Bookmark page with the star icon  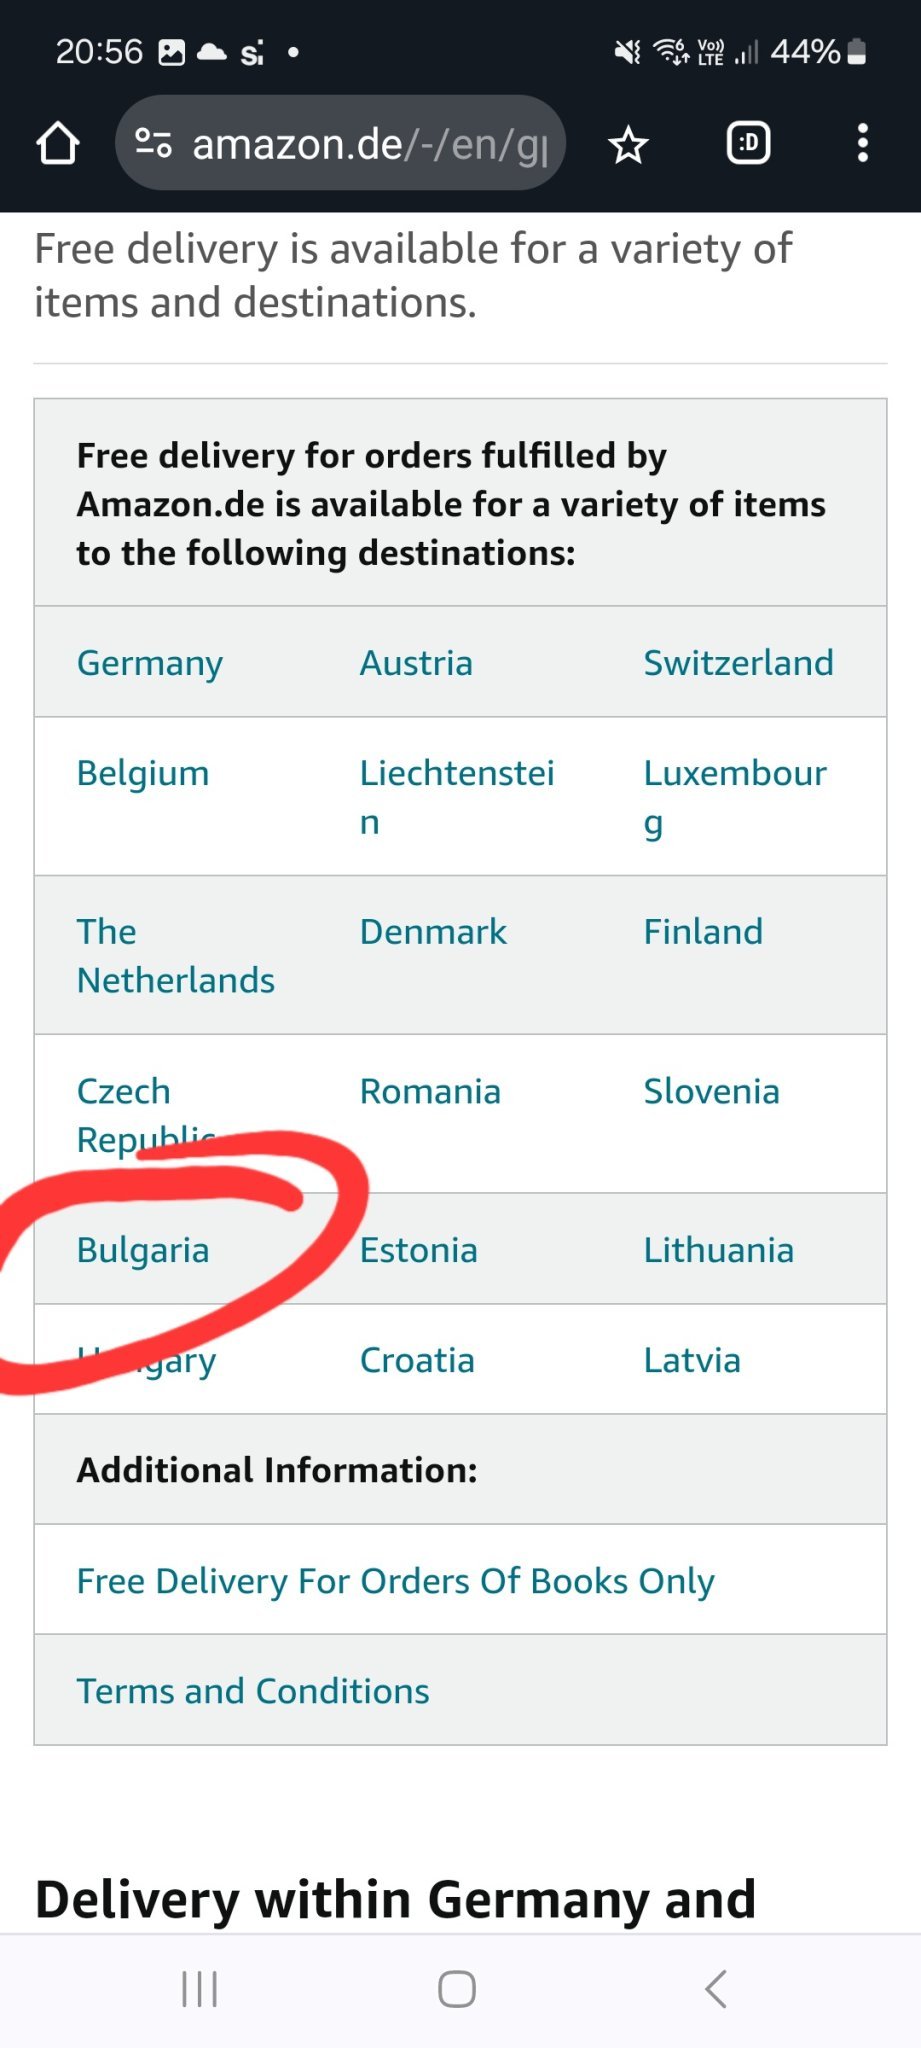(x=628, y=145)
